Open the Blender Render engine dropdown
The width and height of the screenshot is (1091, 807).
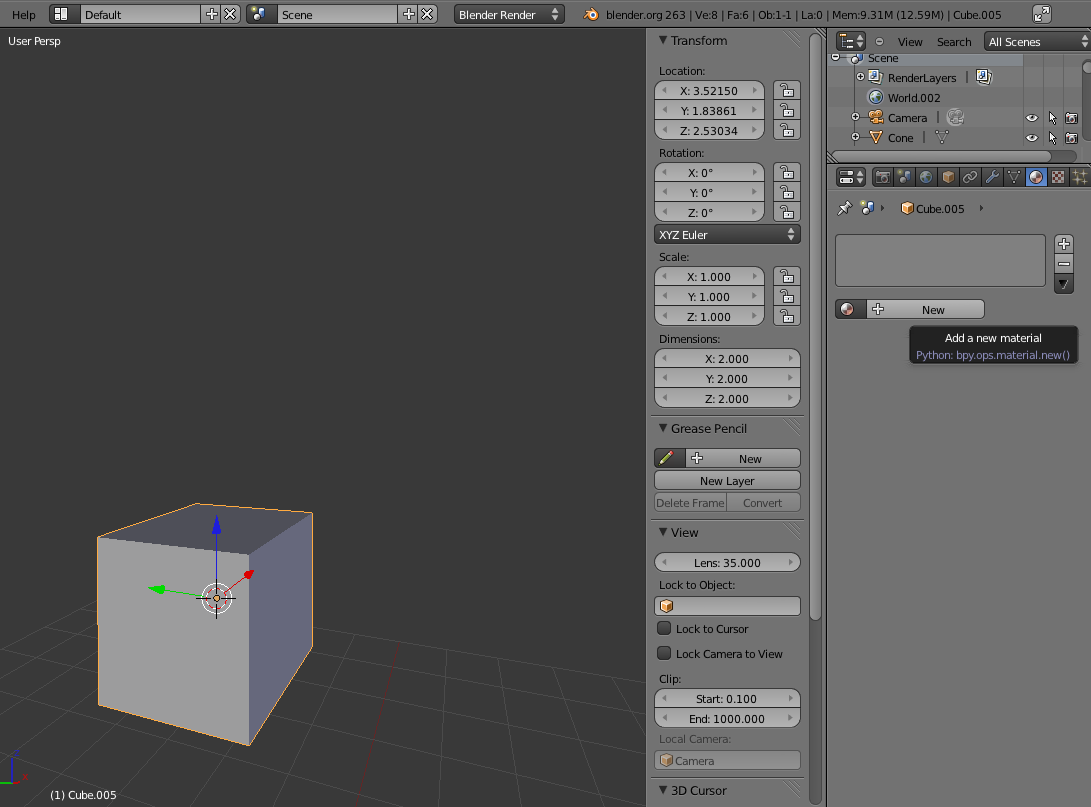point(509,14)
